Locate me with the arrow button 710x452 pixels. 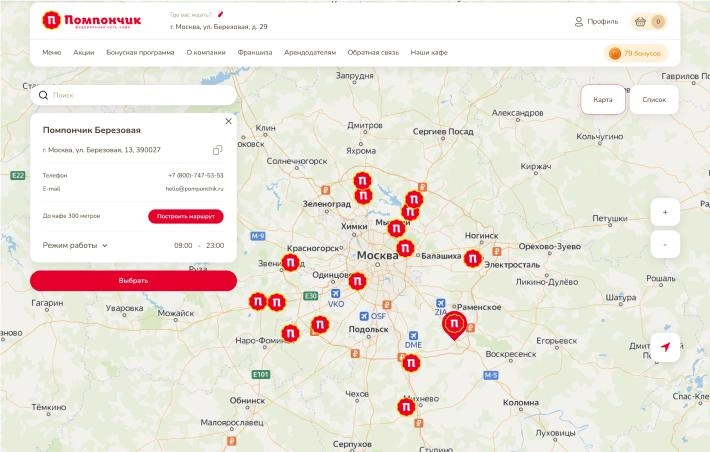[665, 347]
